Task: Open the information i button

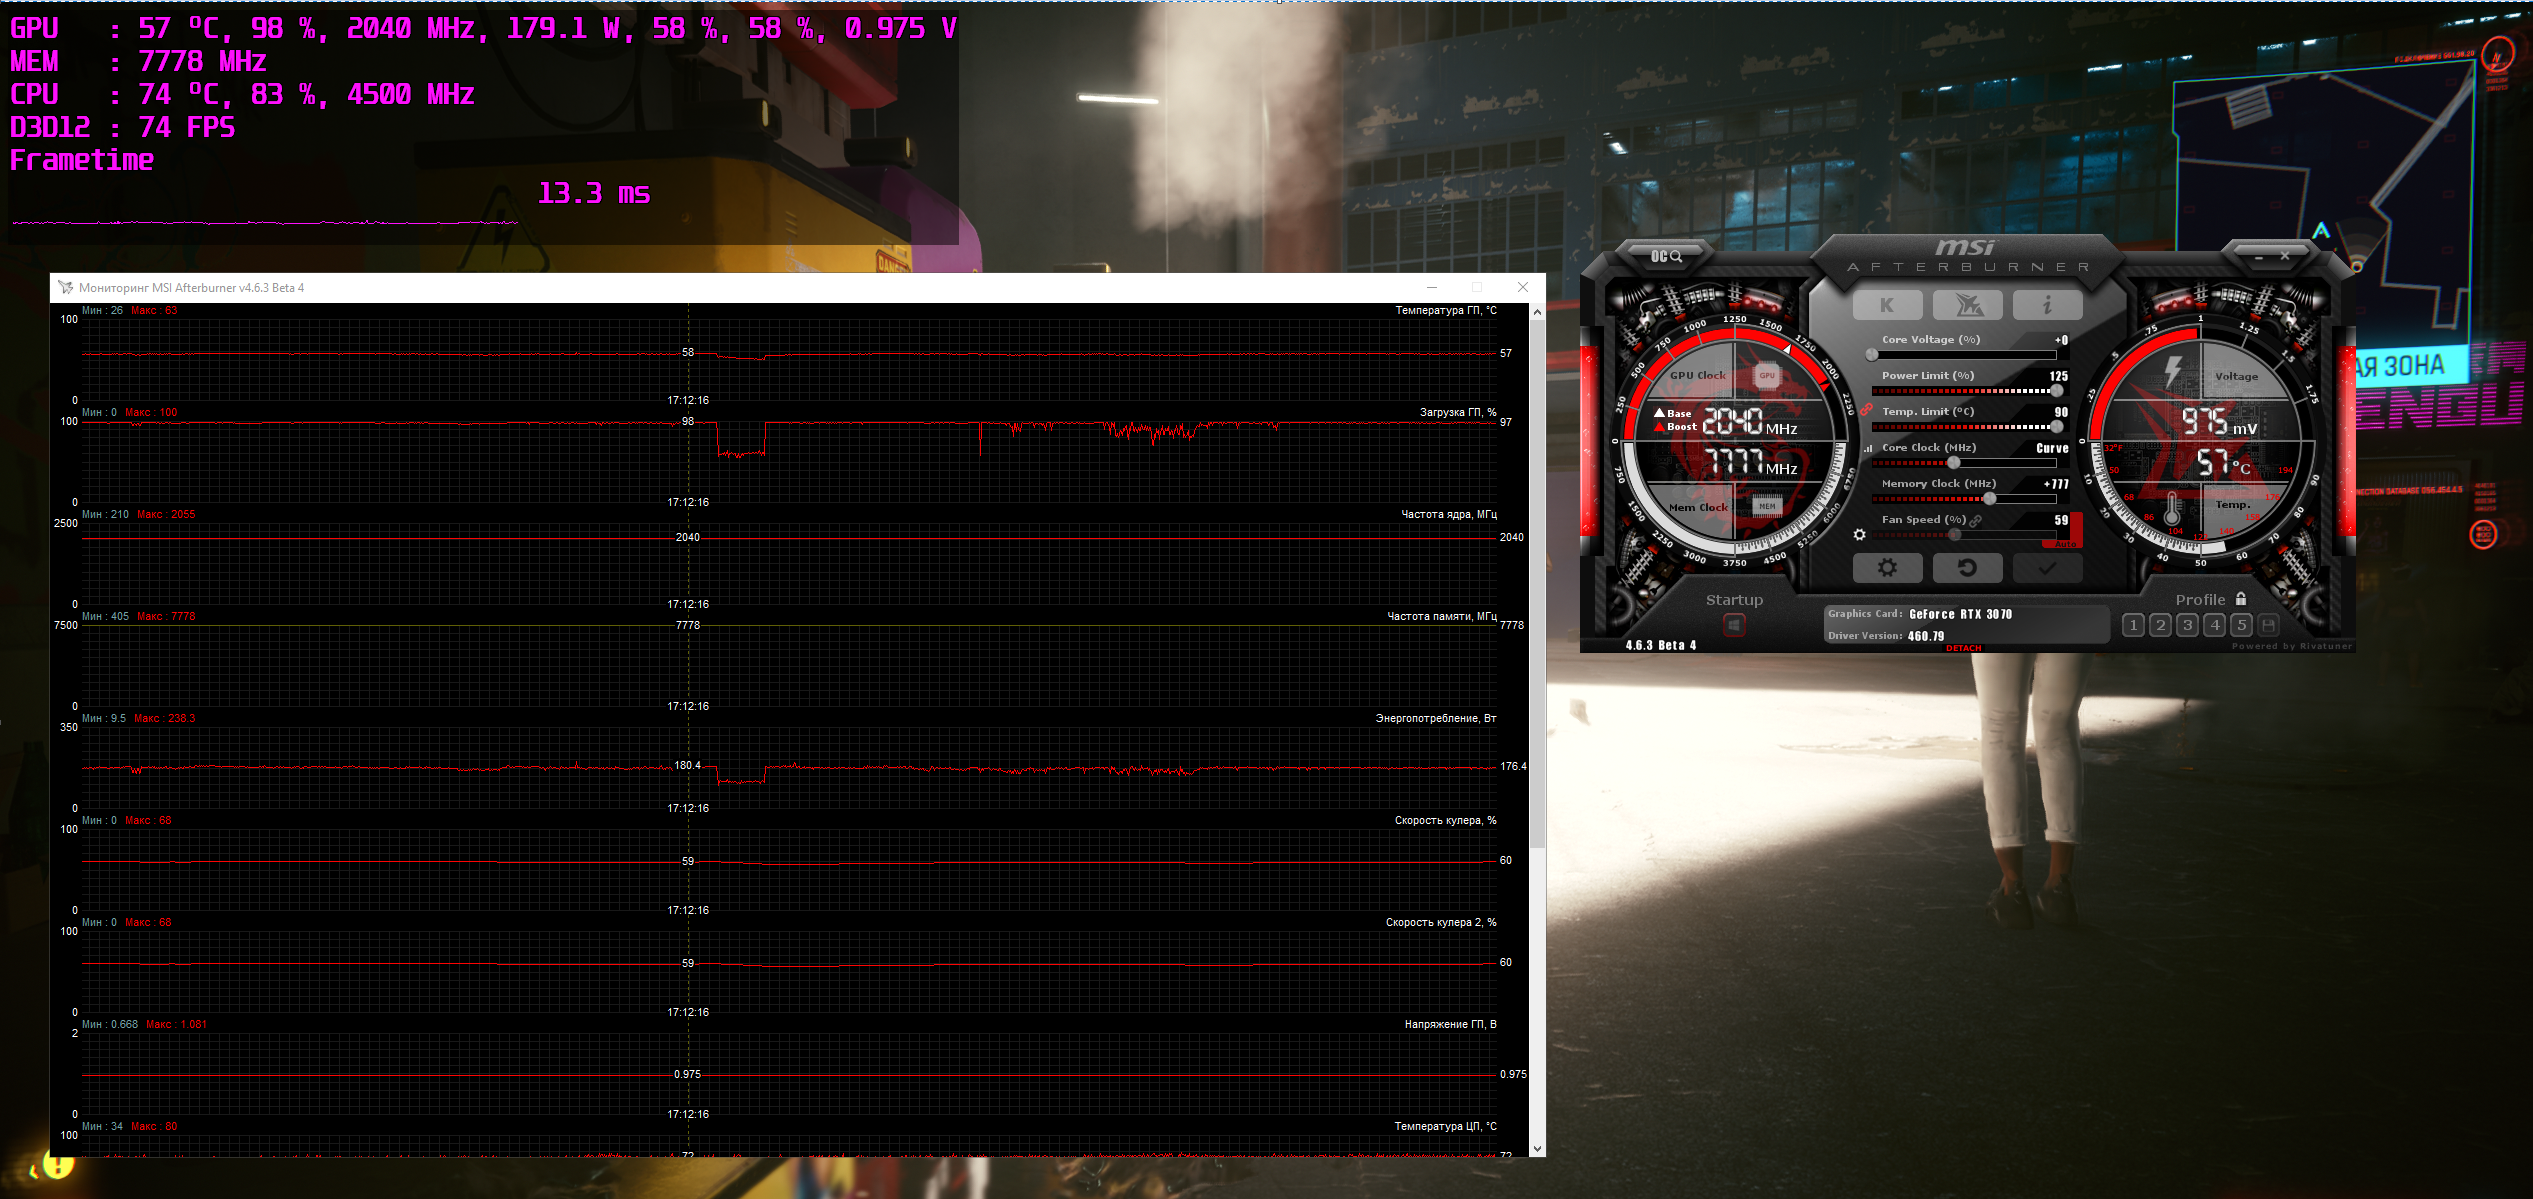Action: coord(2047,305)
